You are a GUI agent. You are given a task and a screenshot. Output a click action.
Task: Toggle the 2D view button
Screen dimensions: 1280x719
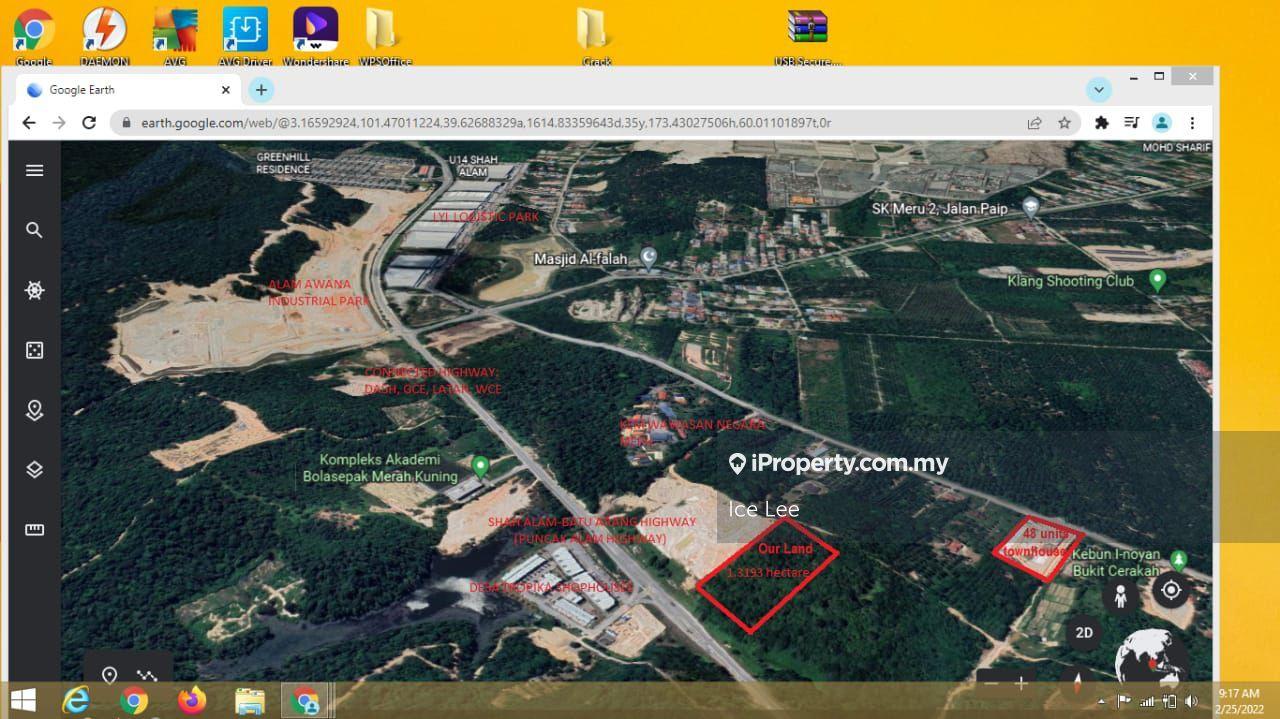tap(1084, 633)
